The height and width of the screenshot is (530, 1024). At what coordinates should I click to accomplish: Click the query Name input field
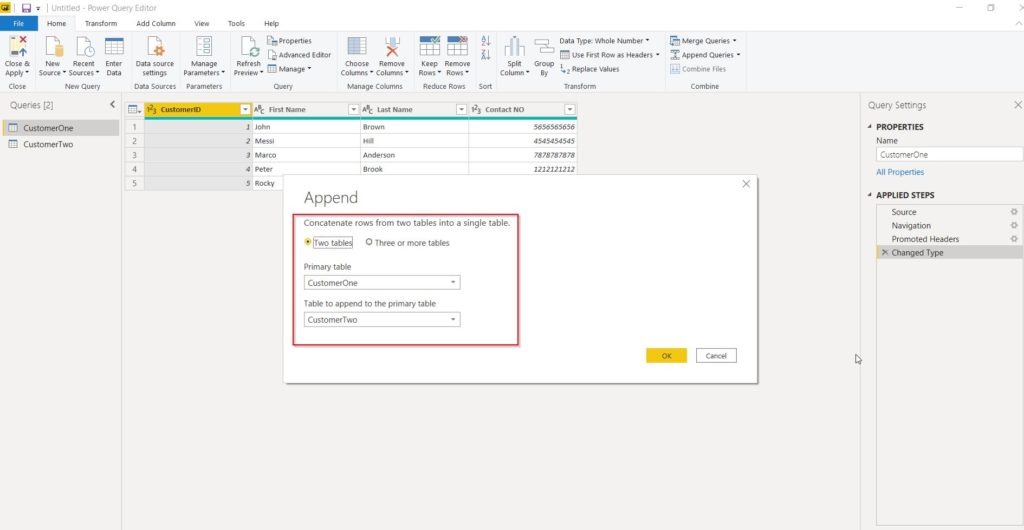(x=950, y=155)
